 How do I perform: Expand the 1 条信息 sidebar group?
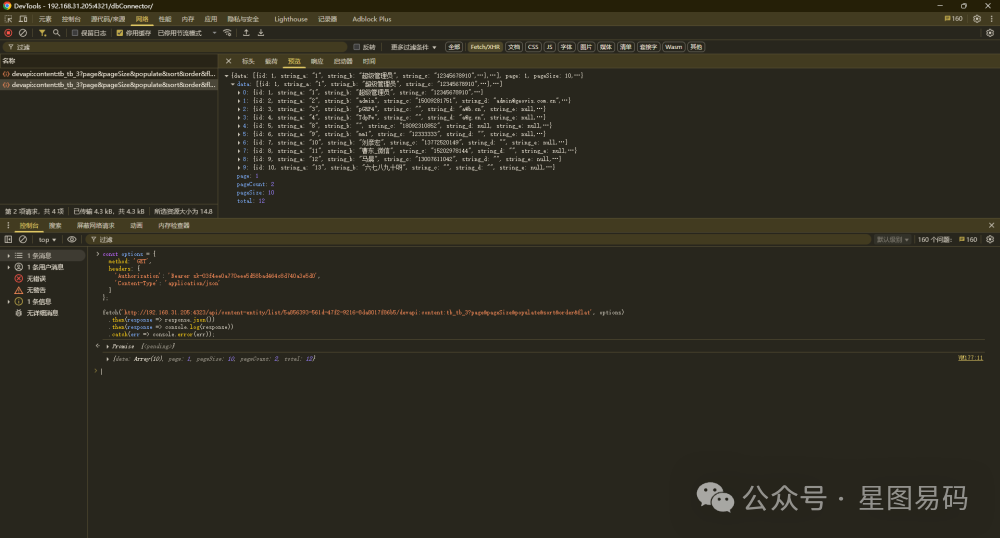click(8, 302)
